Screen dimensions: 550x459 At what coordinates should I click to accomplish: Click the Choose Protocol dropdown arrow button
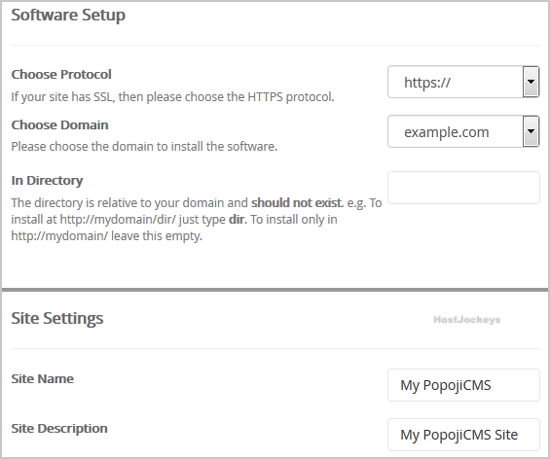[531, 82]
